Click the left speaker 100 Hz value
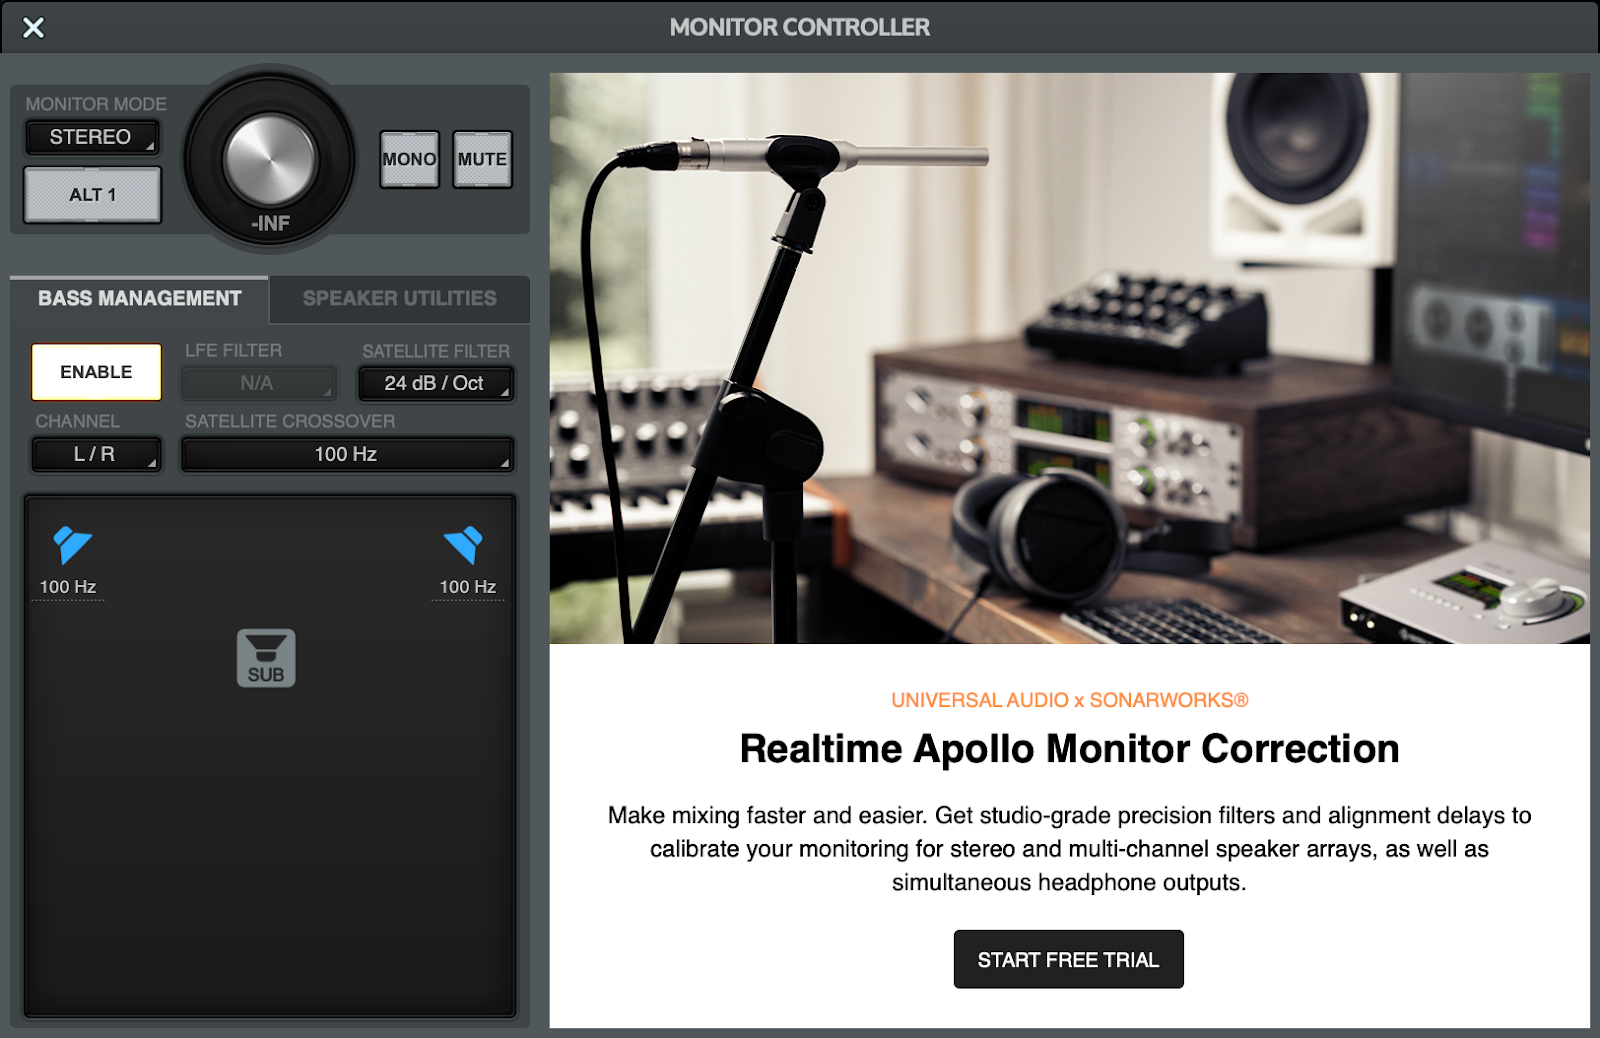This screenshot has height=1038, width=1600. tap(68, 587)
